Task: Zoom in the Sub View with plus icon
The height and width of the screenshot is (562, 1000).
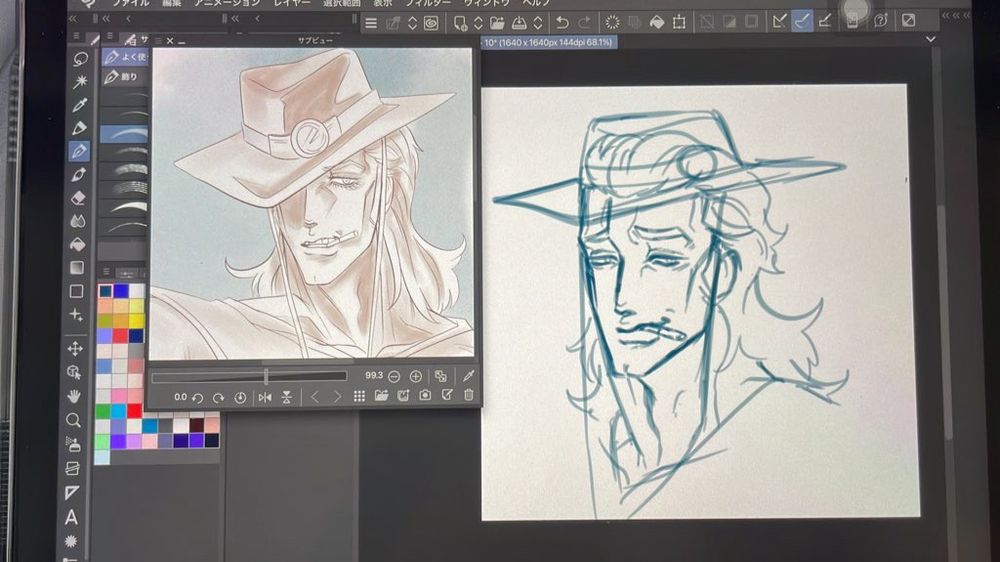Action: click(x=416, y=376)
